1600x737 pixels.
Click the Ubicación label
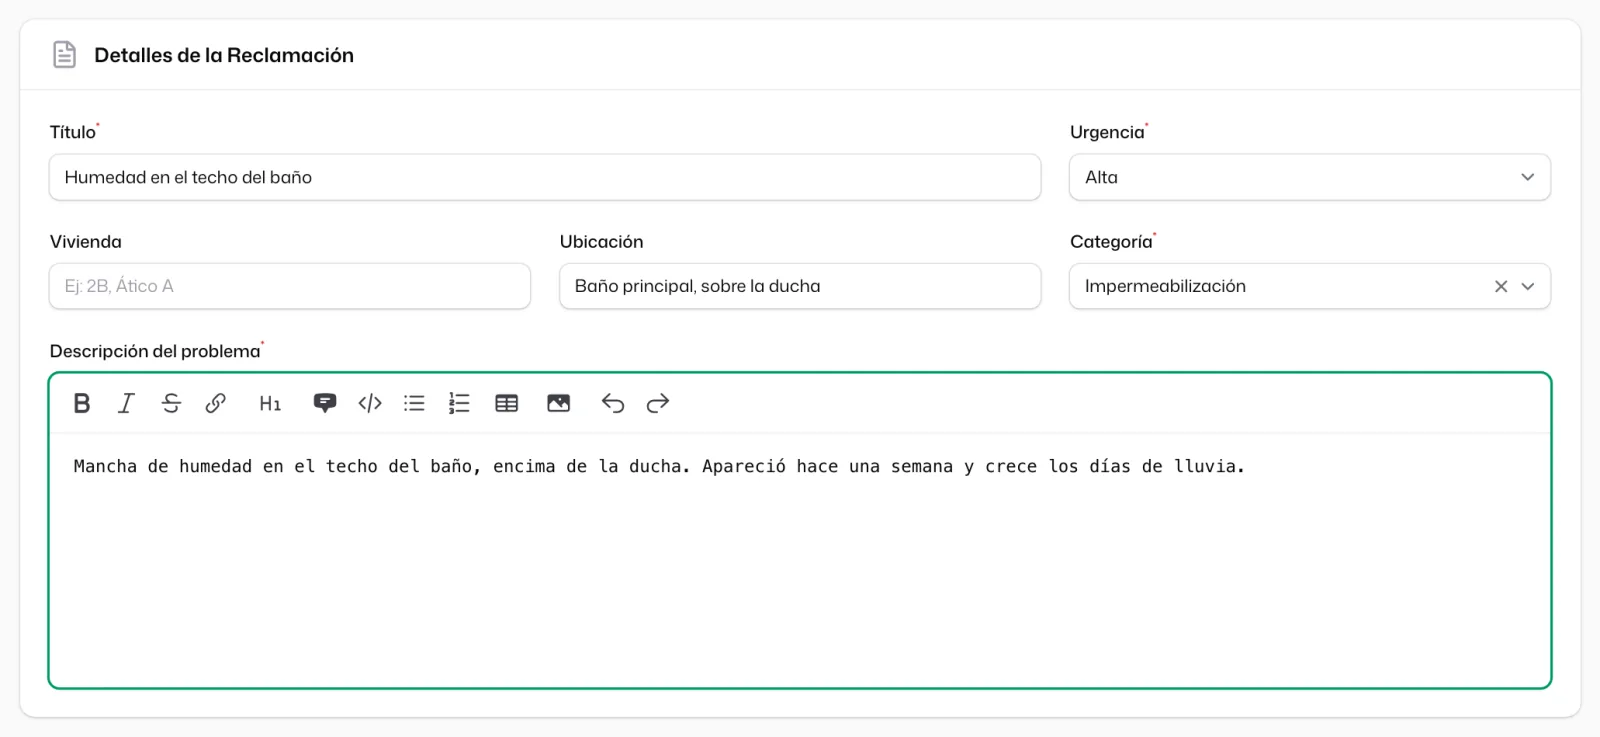point(602,242)
